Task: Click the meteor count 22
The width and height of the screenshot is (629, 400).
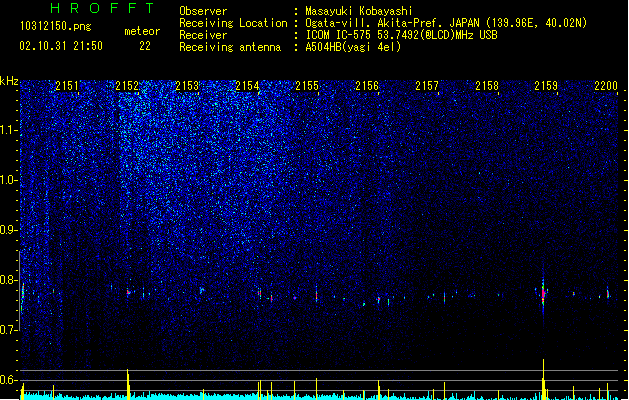Action: click(145, 46)
